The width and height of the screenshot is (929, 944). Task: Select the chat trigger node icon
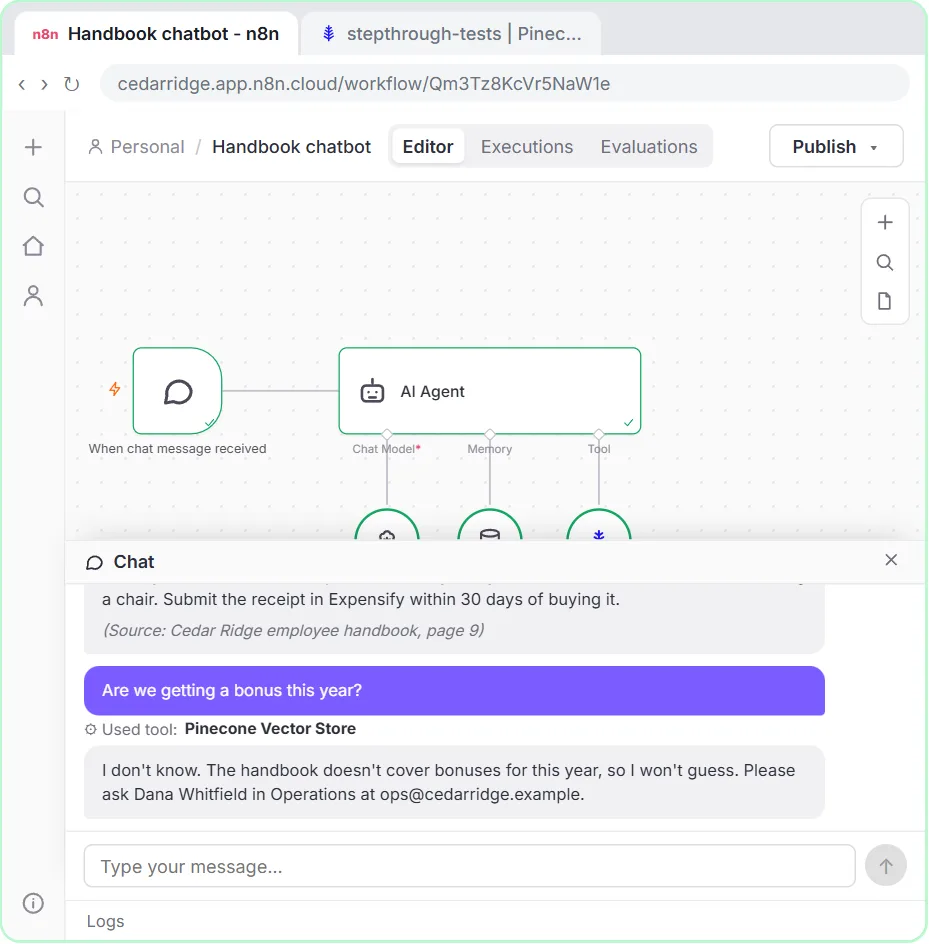click(x=178, y=391)
